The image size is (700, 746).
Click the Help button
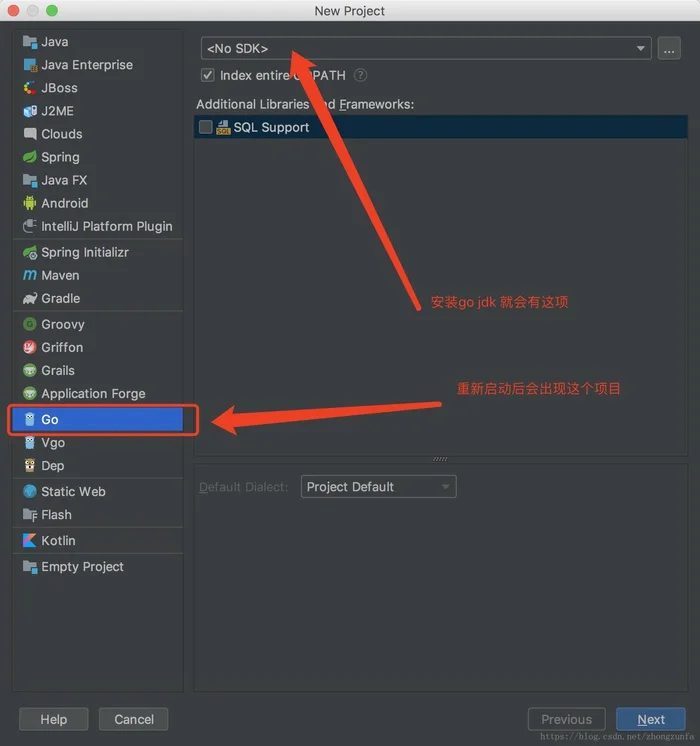click(x=54, y=719)
